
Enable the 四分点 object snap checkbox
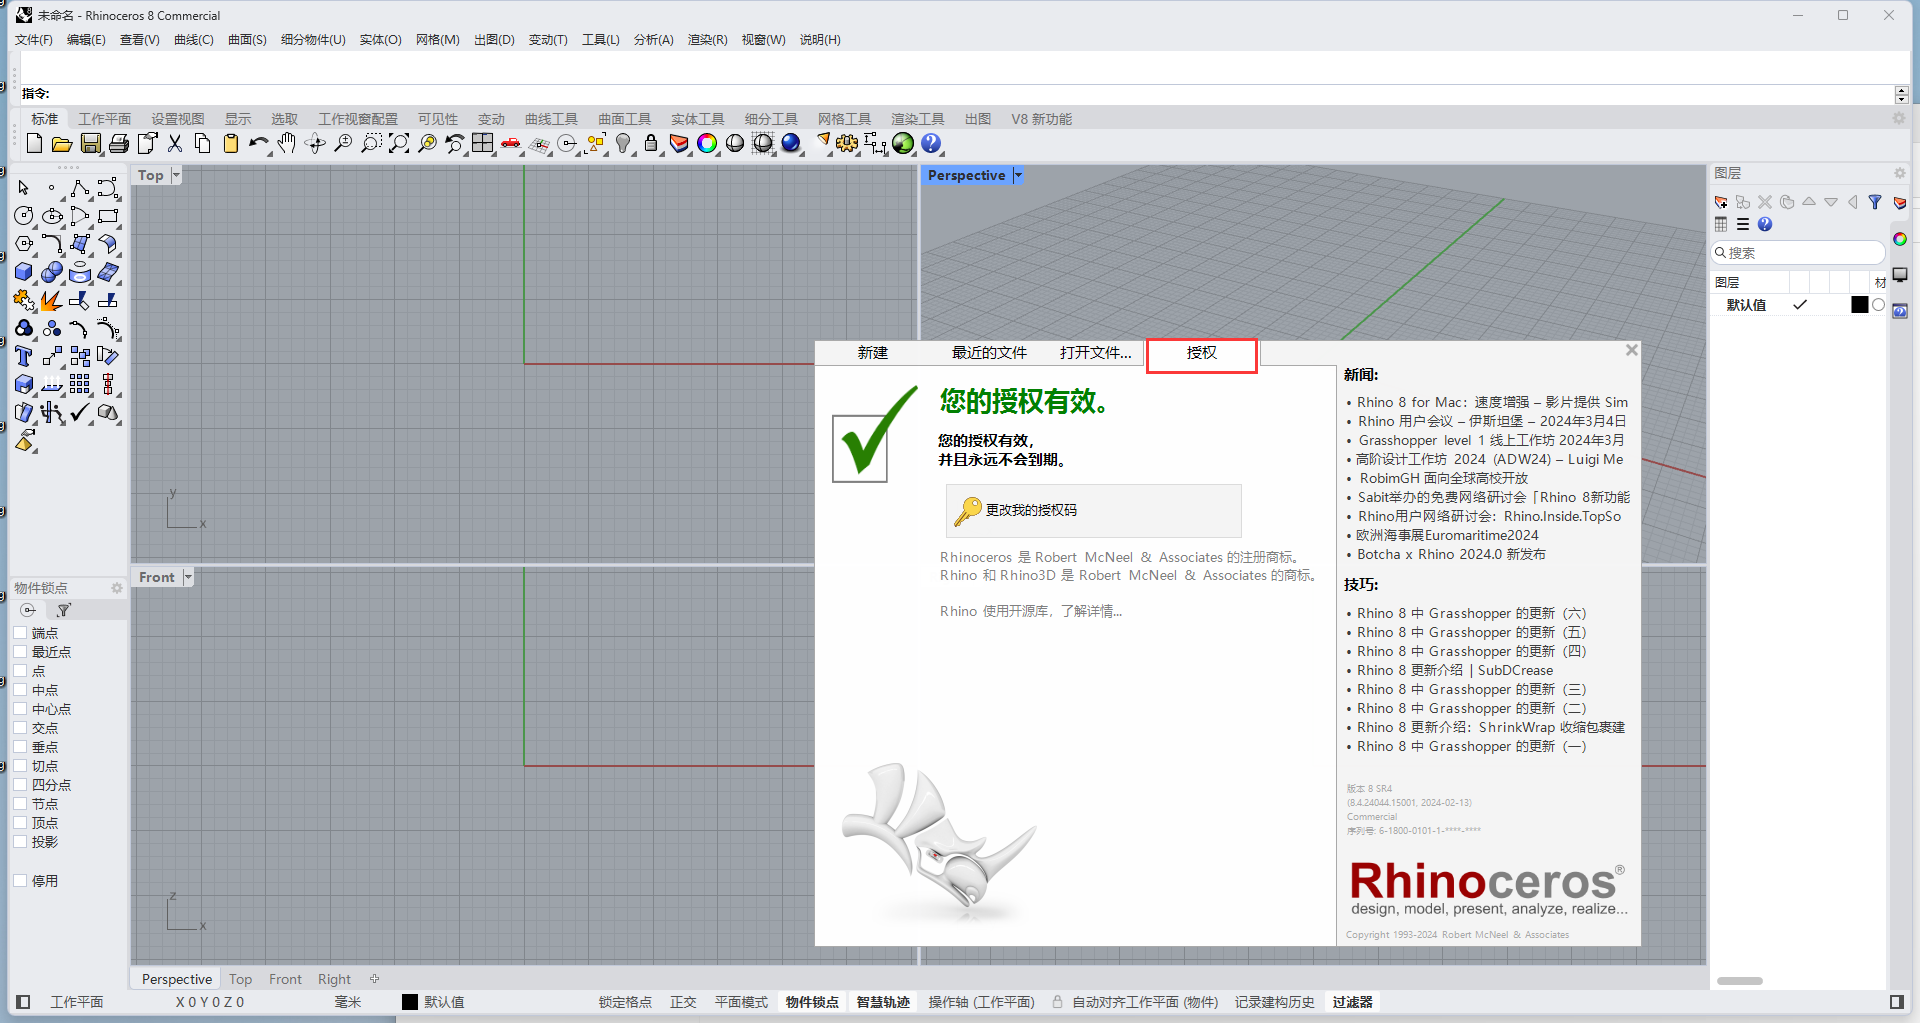[x=20, y=785]
